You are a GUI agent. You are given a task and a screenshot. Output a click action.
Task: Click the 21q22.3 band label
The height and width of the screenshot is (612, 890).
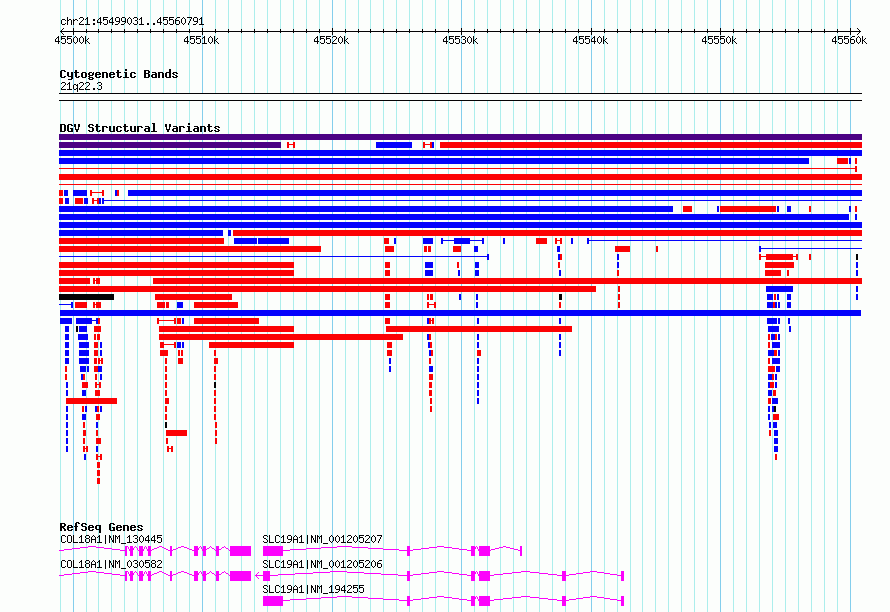tap(81, 86)
